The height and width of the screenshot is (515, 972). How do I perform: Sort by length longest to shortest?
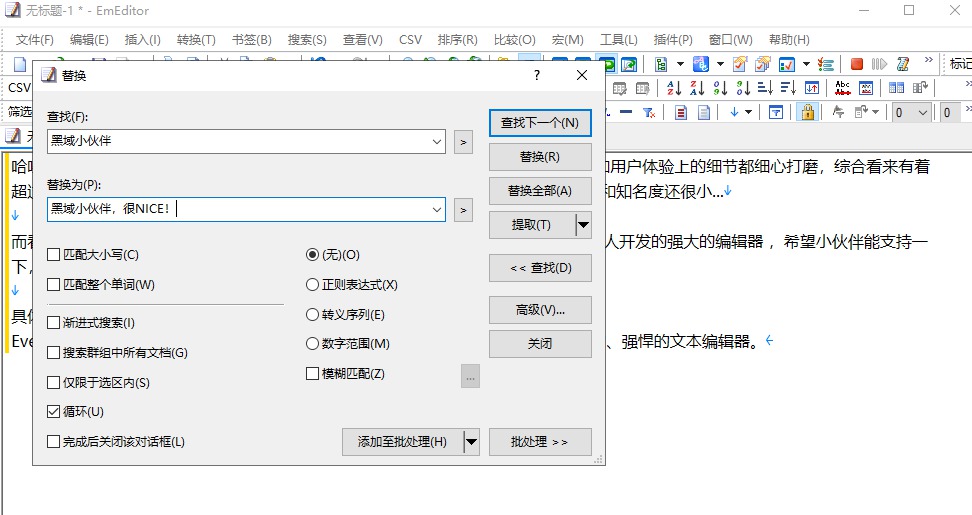788,88
